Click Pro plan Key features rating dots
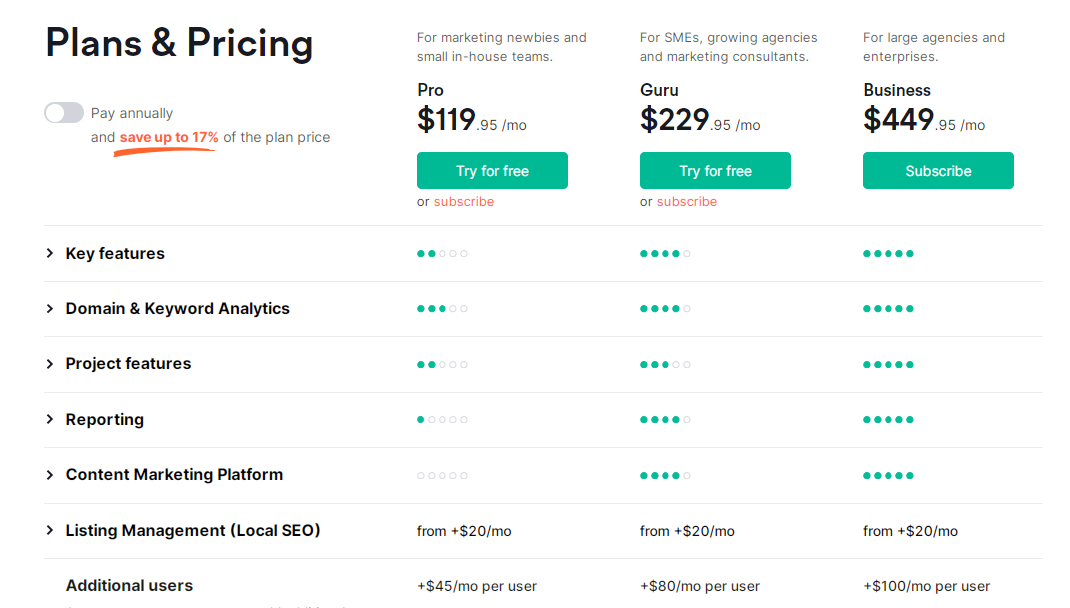 pyautogui.click(x=442, y=254)
